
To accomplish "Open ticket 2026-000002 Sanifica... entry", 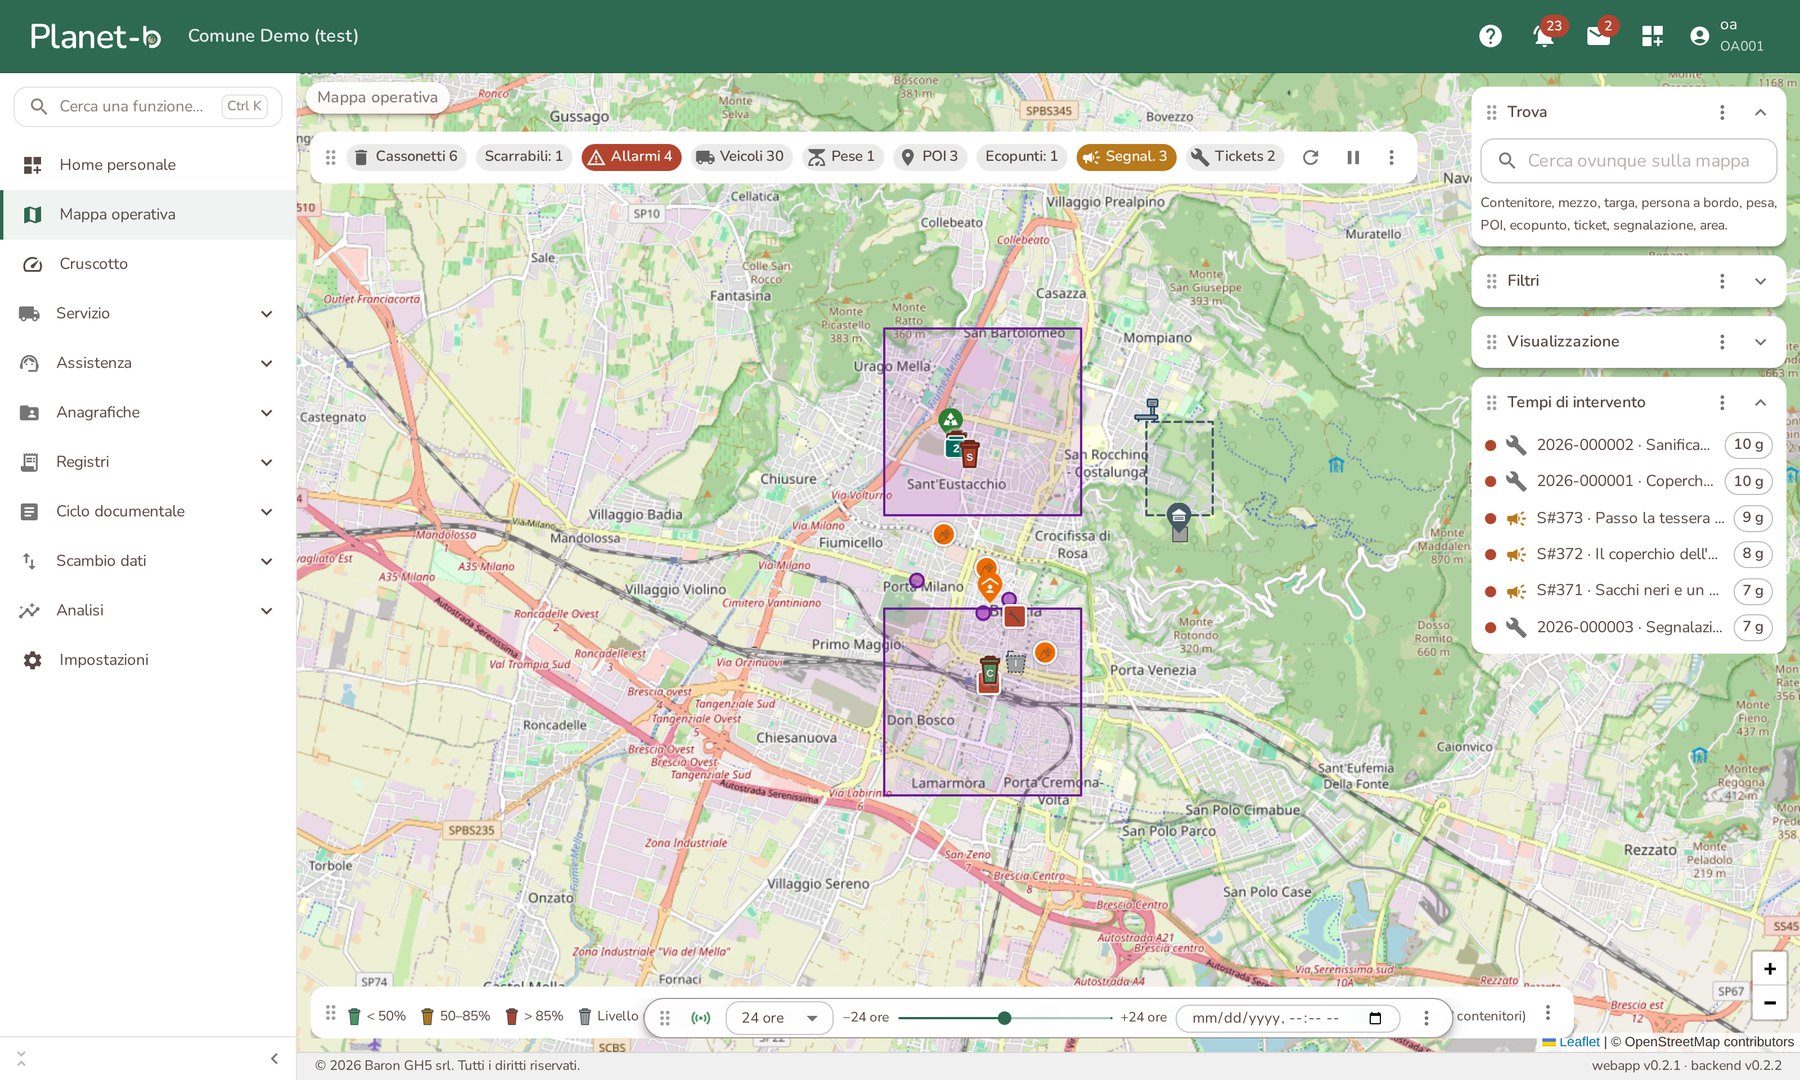I will pos(1627,445).
